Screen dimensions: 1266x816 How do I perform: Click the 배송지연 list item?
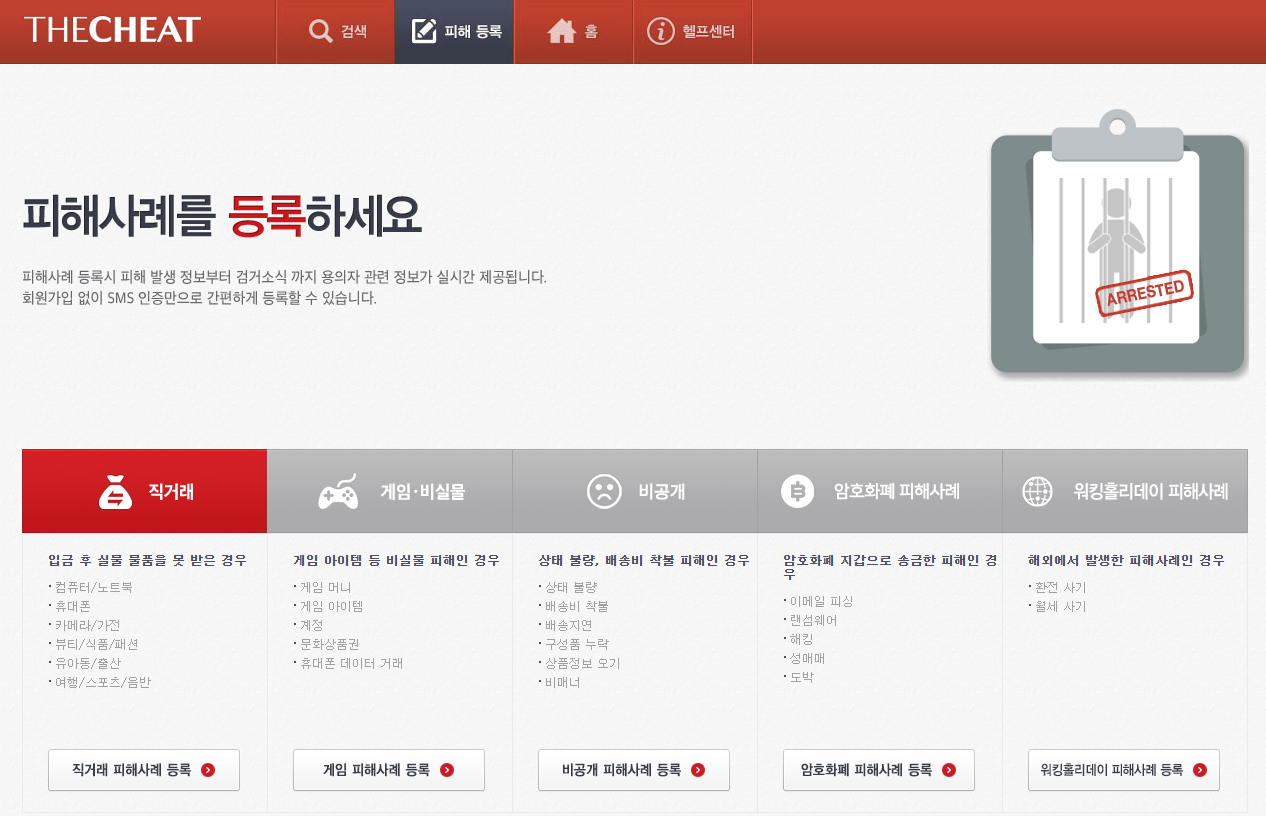pos(568,625)
